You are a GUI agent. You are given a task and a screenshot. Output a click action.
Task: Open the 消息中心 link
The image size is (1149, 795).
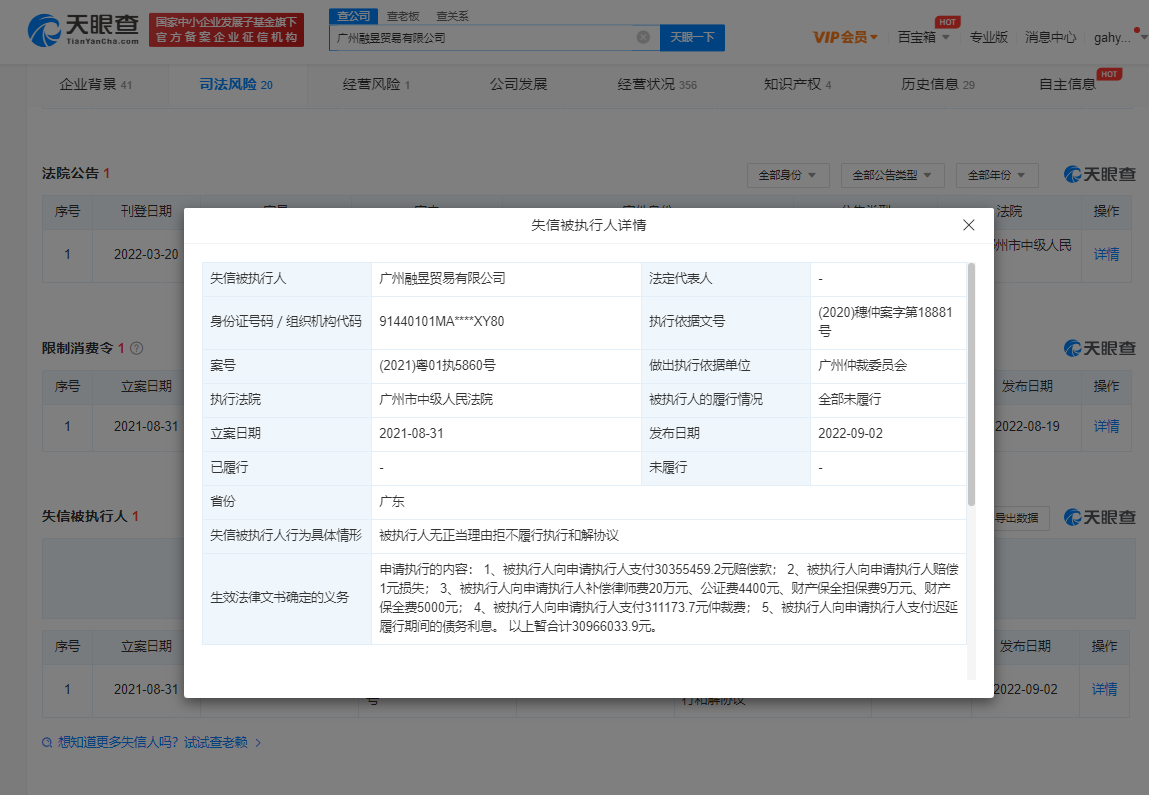1051,37
